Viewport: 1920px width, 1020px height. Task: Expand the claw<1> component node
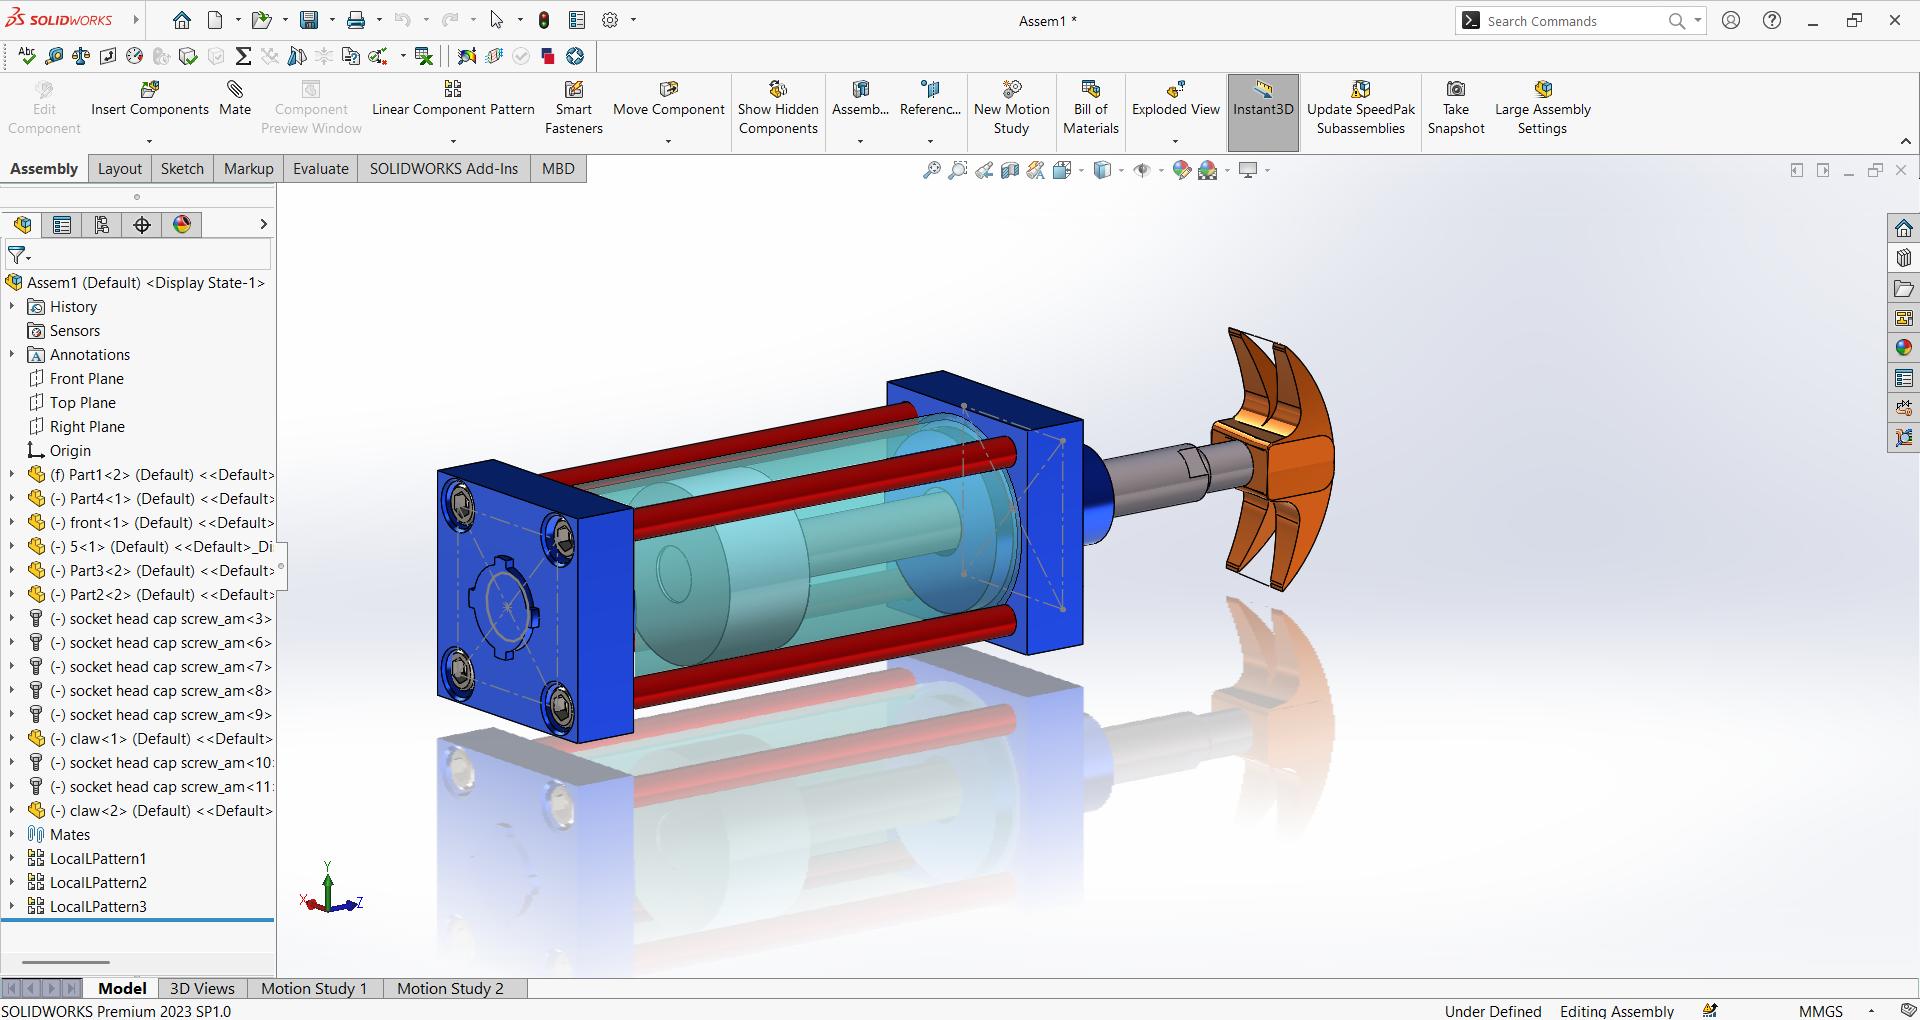point(12,739)
